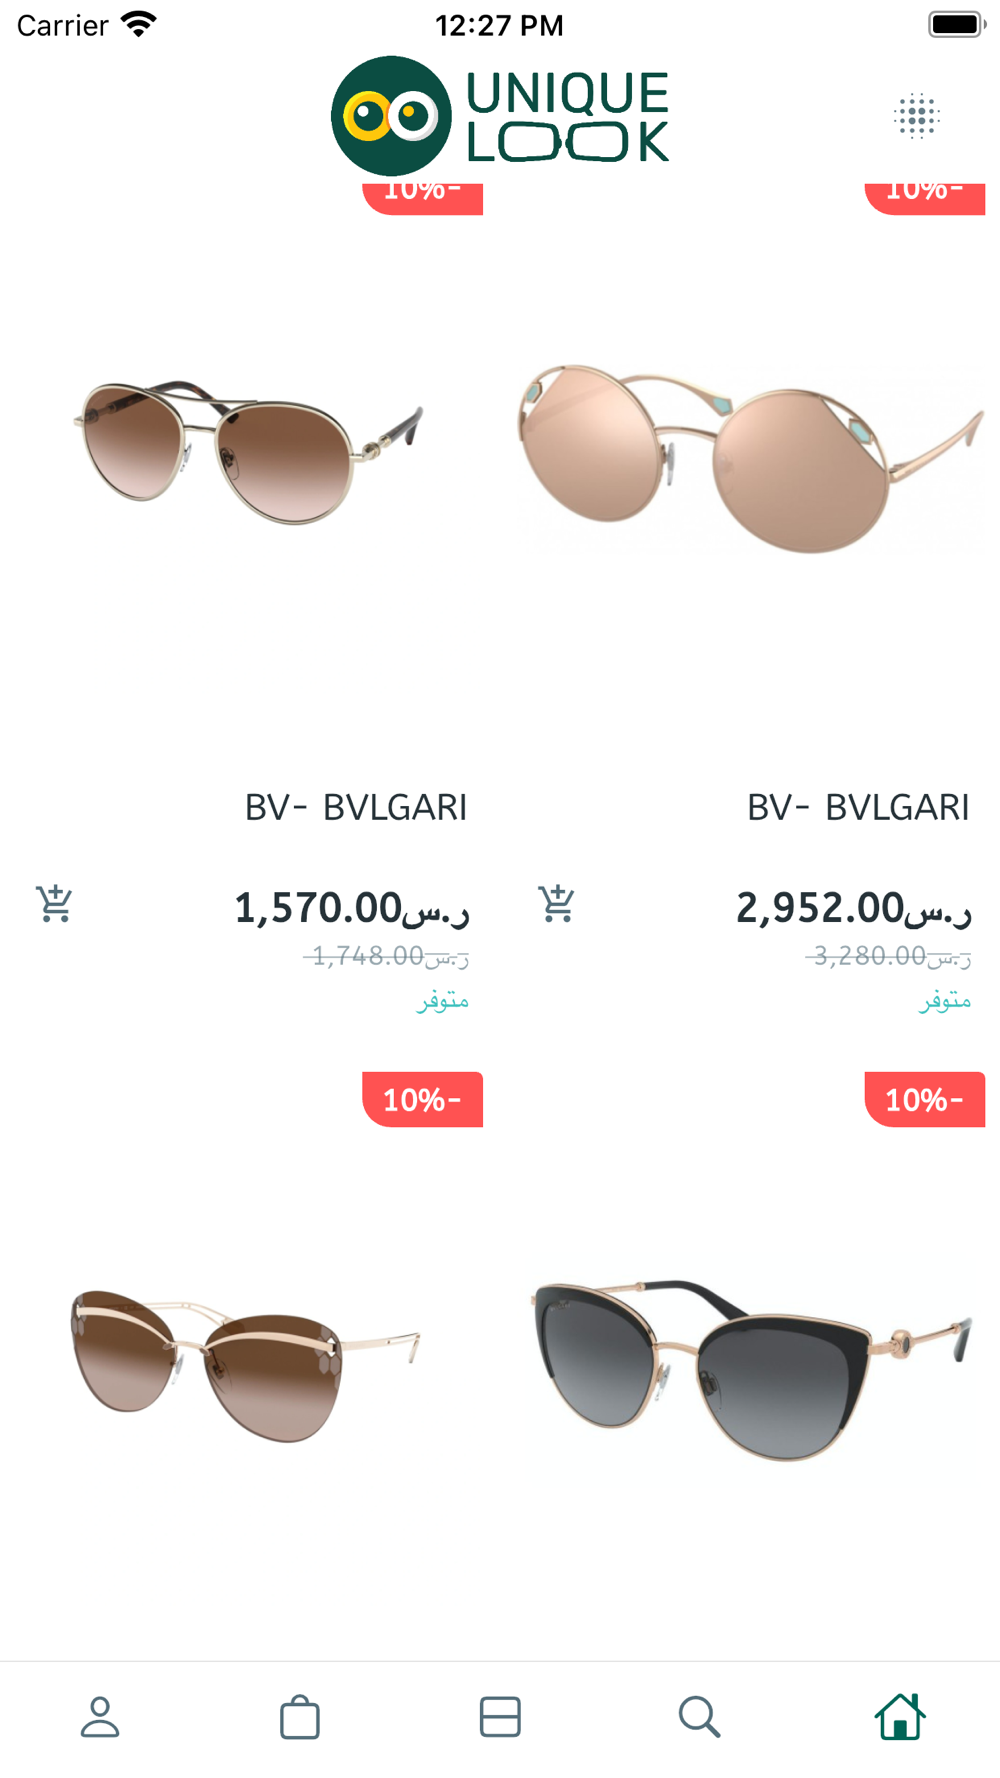Open the BV- BVLGARI title priced 2,952.00

[x=858, y=807]
